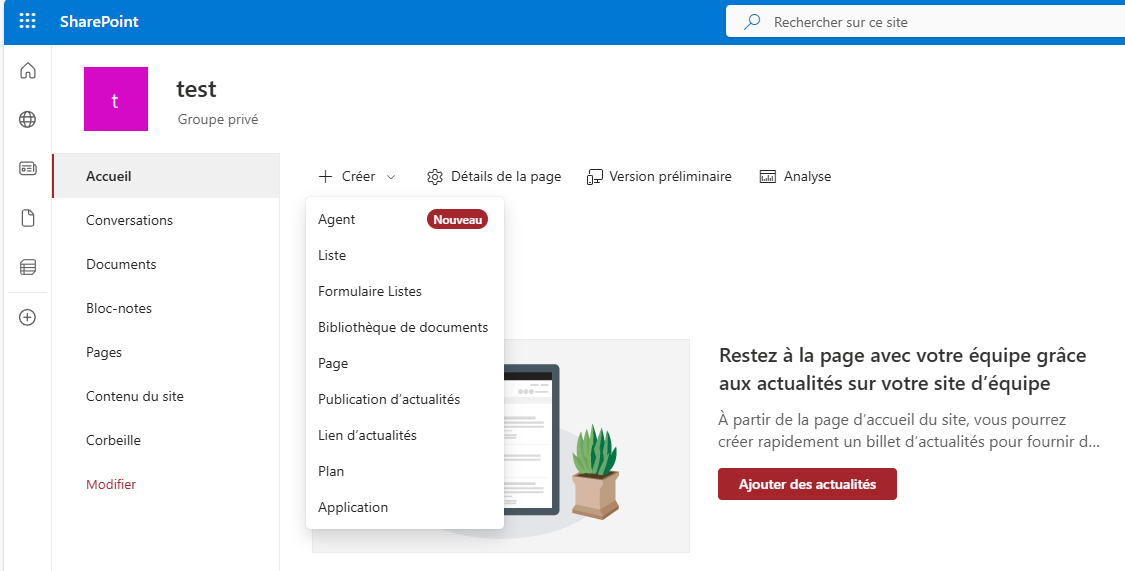Open Détails de la page settings
1125x571 pixels.
pyautogui.click(x=494, y=176)
